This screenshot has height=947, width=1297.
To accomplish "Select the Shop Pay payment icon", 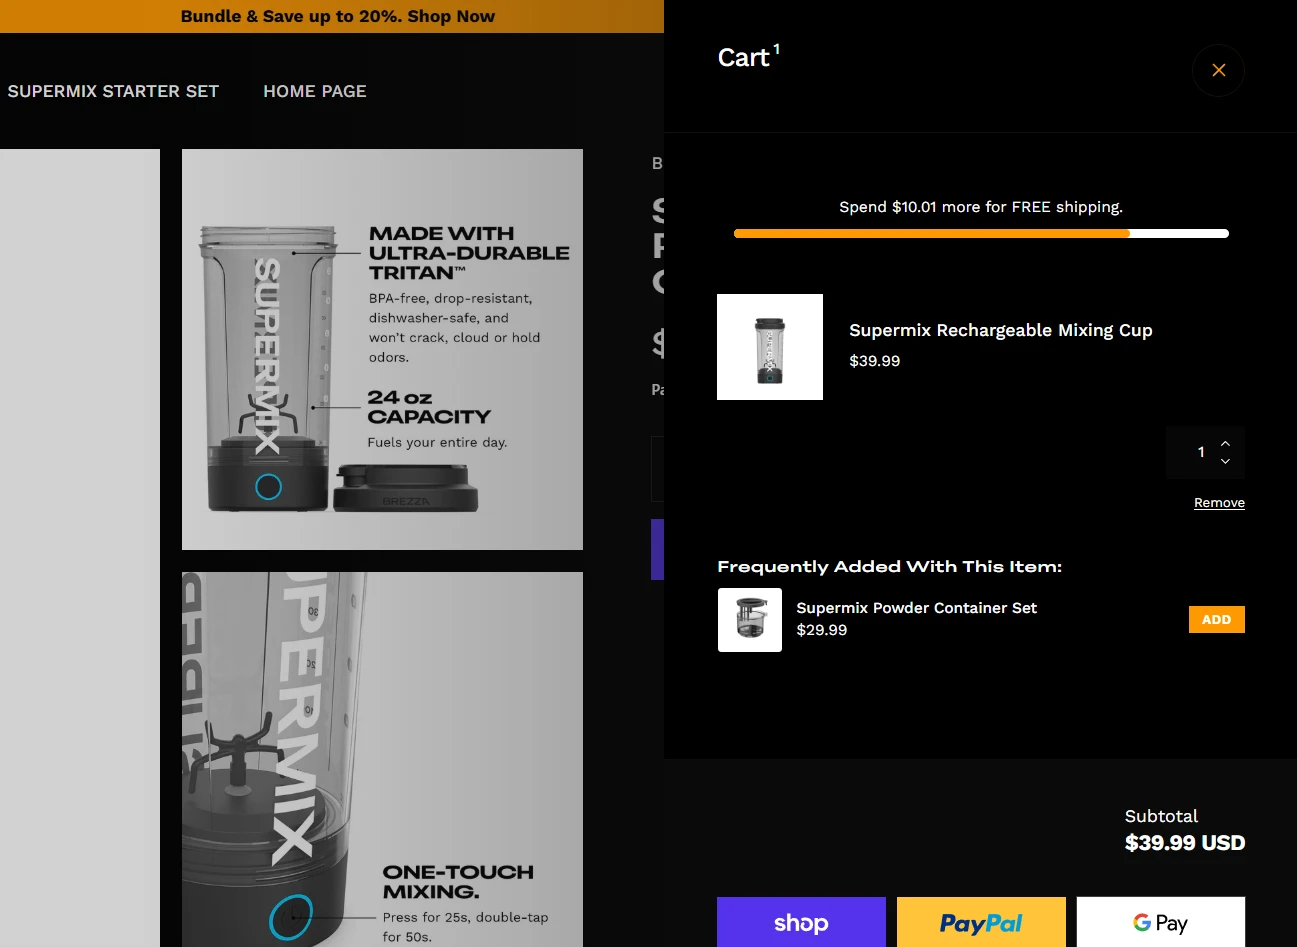I will (x=801, y=922).
